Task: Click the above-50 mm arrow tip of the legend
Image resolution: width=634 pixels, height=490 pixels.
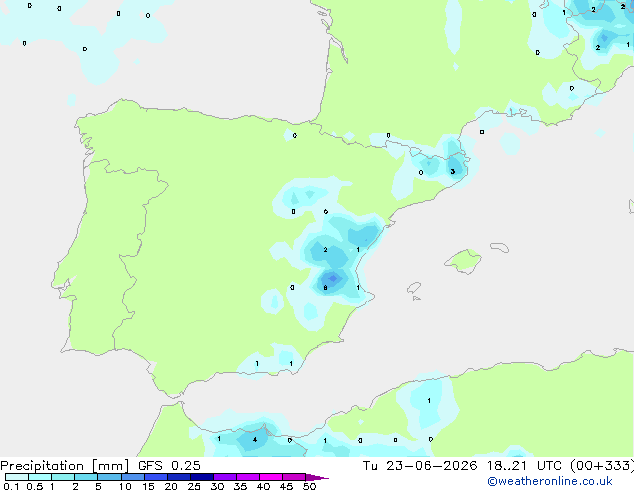Action: pos(317,477)
